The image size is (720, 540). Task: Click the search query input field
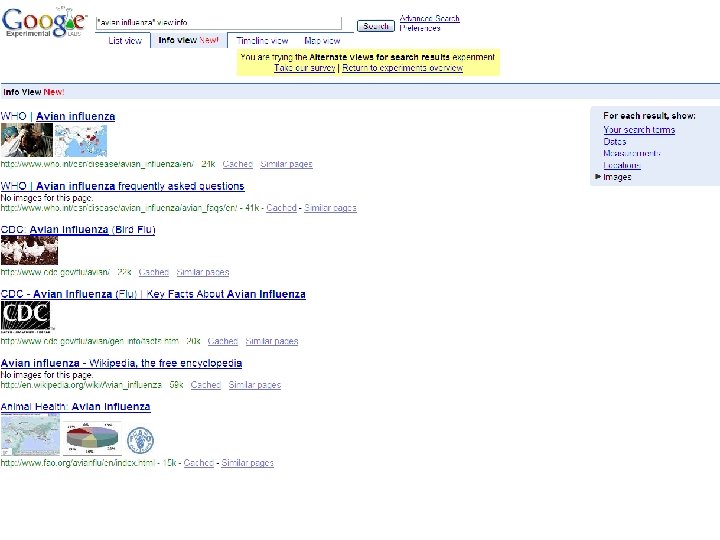coord(219,22)
